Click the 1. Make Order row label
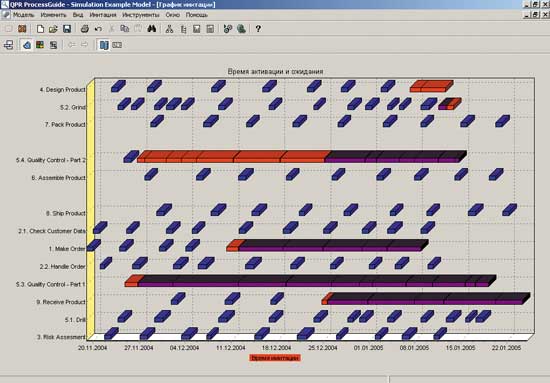The height and width of the screenshot is (383, 550). 67,249
